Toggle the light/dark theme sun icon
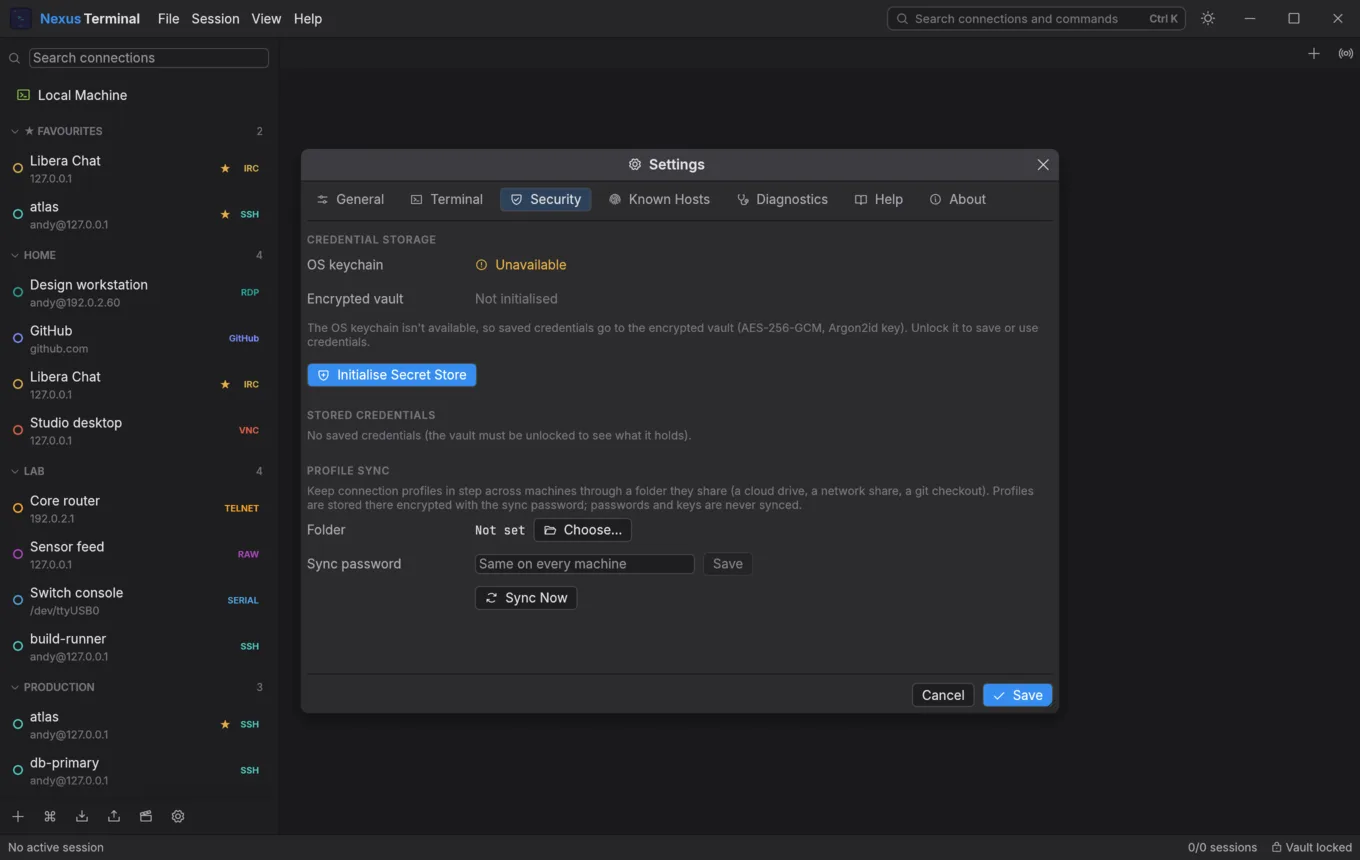This screenshot has height=860, width=1360. click(x=1208, y=19)
